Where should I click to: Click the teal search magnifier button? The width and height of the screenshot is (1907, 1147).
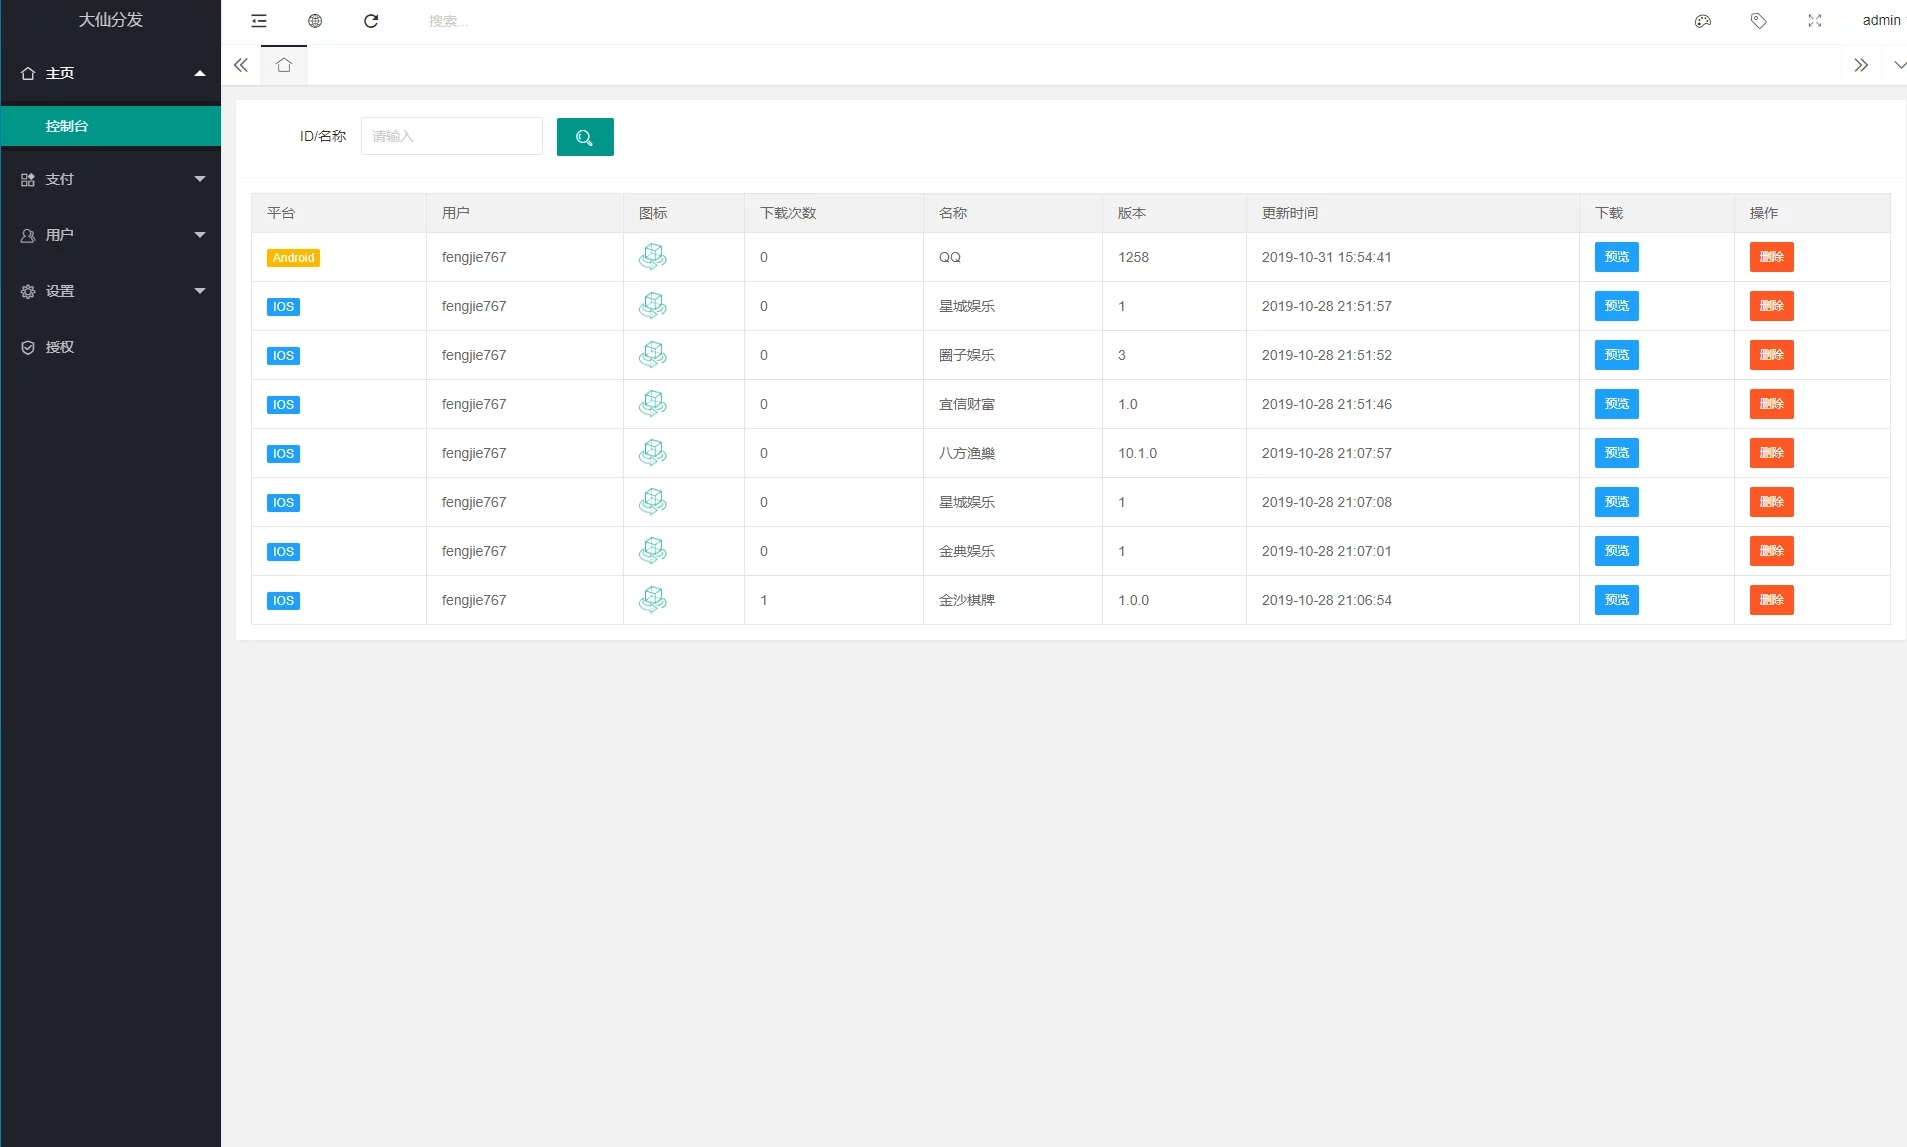click(x=585, y=137)
